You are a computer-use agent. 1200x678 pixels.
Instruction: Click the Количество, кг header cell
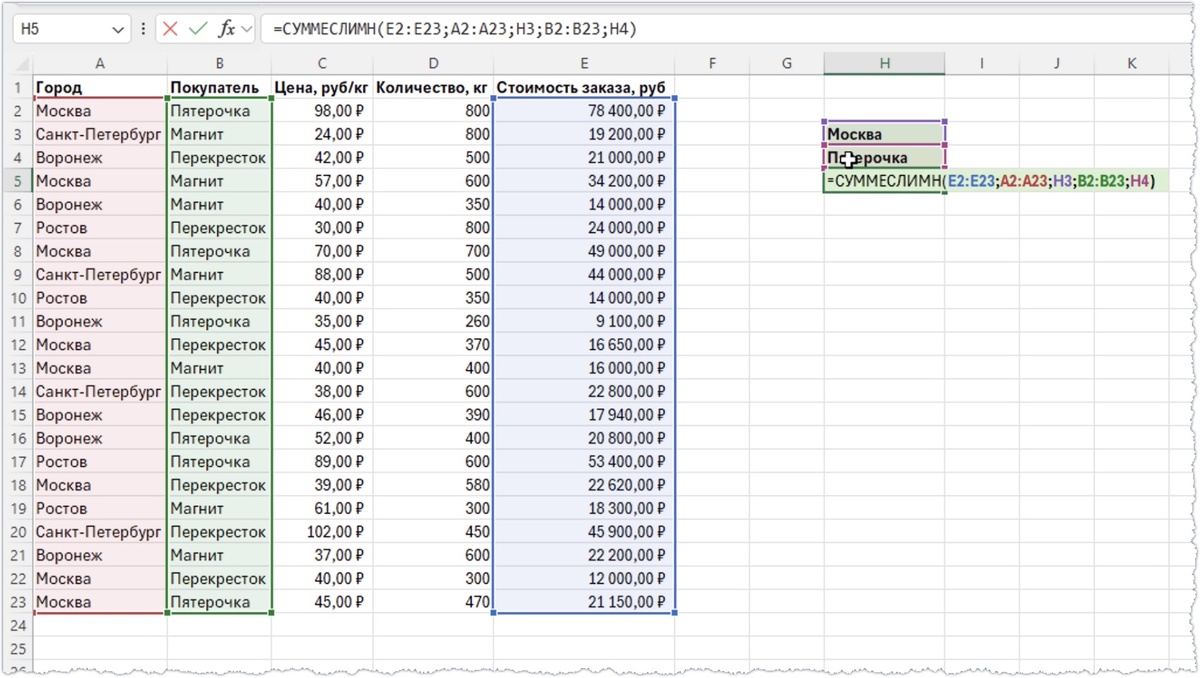coord(433,88)
